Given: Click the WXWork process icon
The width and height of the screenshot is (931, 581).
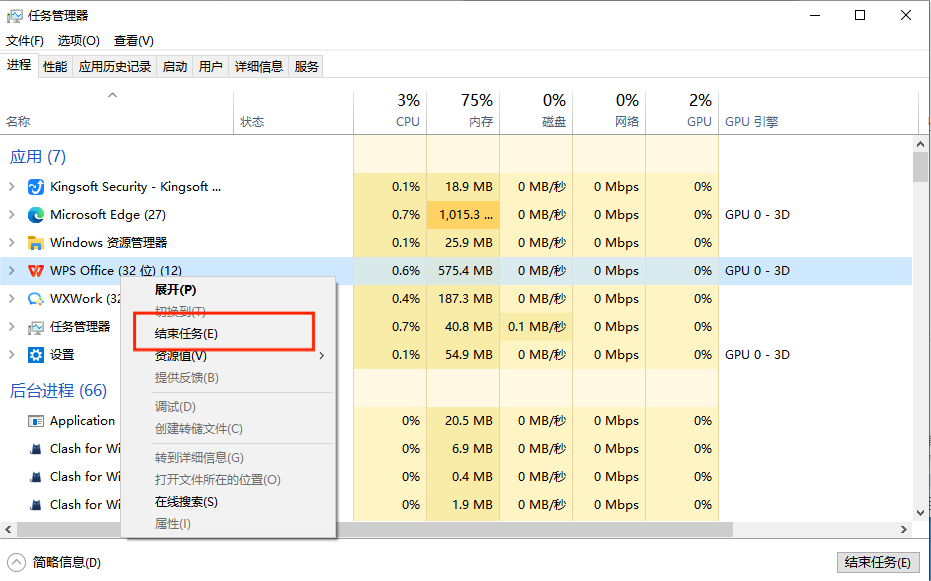Looking at the screenshot, I should click(x=36, y=299).
